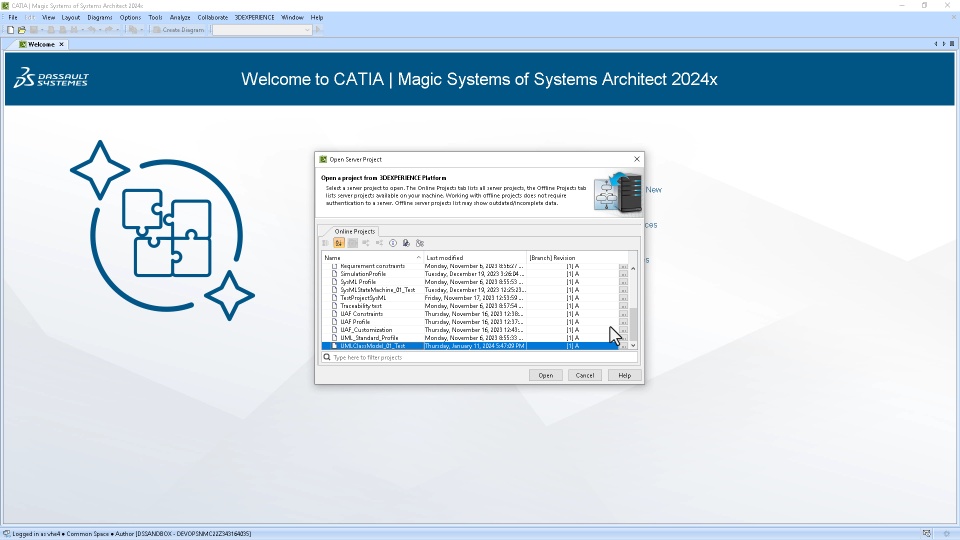Image resolution: width=960 pixels, height=540 pixels.
Task: Open the ellipsis button on the SysML Profile row
Action: [x=623, y=282]
